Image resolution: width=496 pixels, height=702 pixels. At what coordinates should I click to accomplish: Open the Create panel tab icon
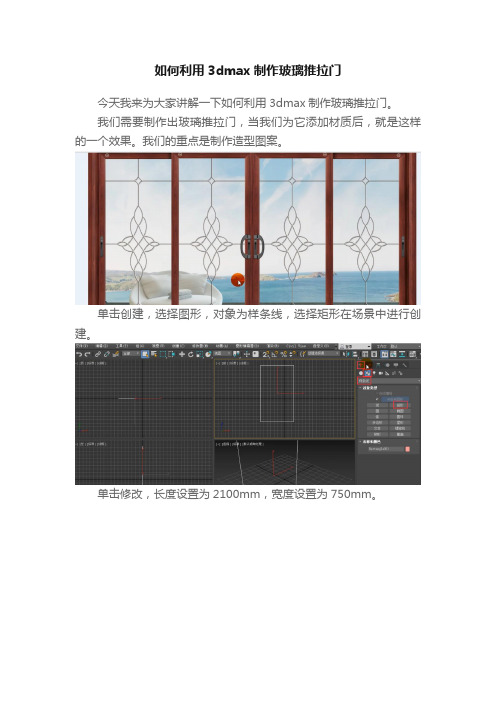click(361, 365)
